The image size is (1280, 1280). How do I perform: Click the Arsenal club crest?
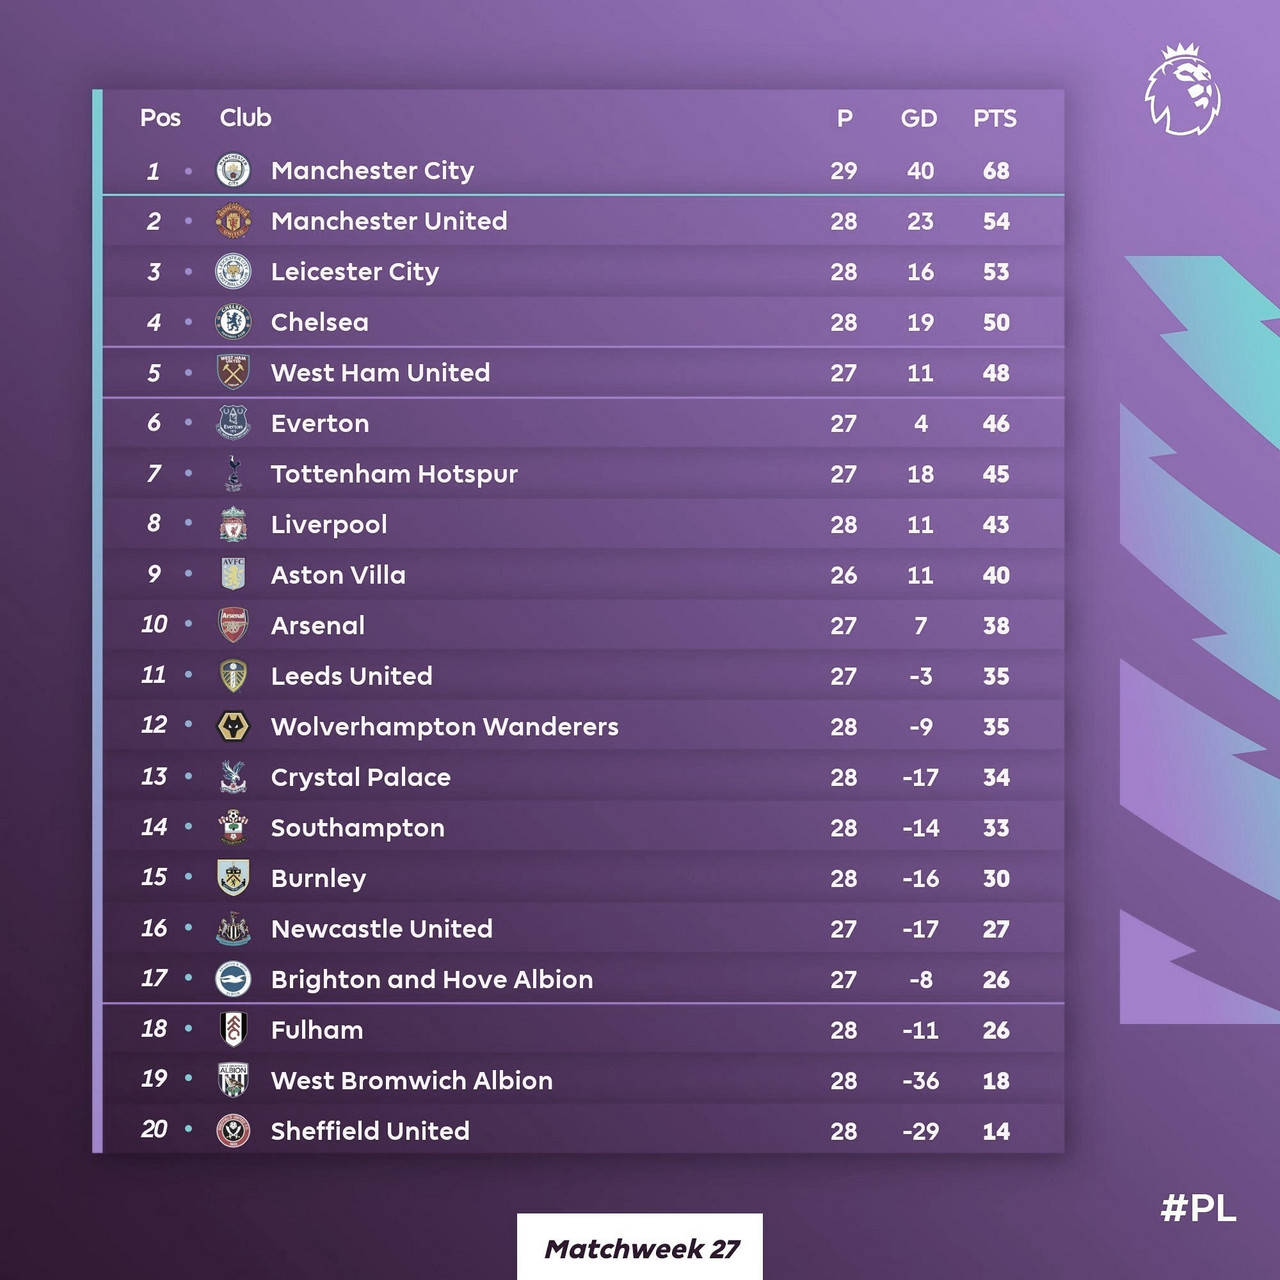pos(233,625)
